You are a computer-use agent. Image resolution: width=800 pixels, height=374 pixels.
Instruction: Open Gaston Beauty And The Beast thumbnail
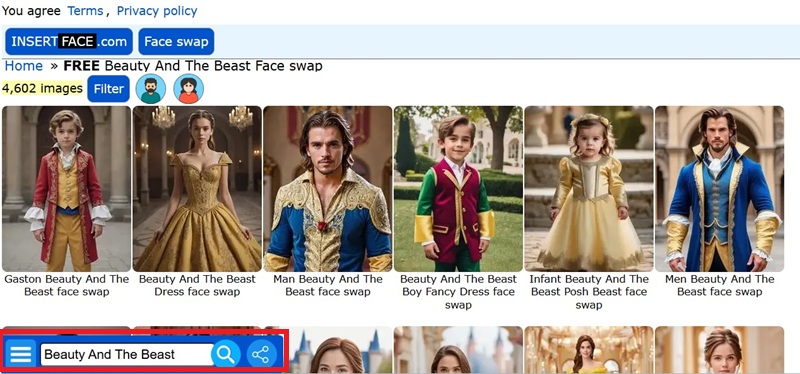(x=66, y=189)
